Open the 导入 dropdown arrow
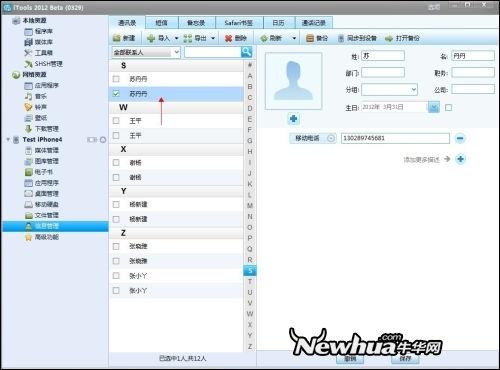The width and height of the screenshot is (500, 370). coord(176,38)
